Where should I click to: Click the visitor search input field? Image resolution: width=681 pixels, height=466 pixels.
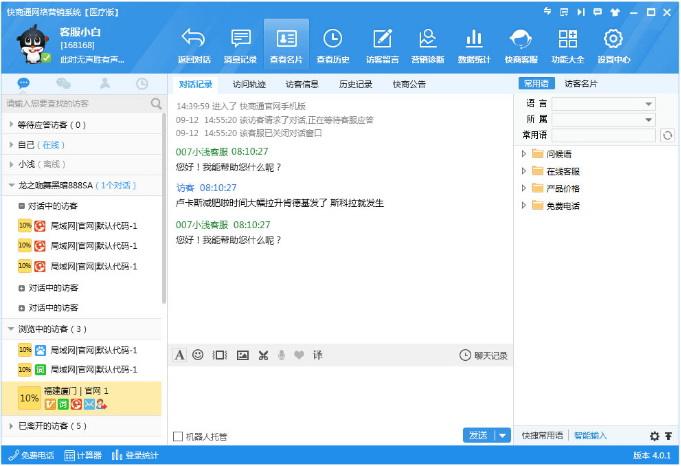click(x=76, y=103)
